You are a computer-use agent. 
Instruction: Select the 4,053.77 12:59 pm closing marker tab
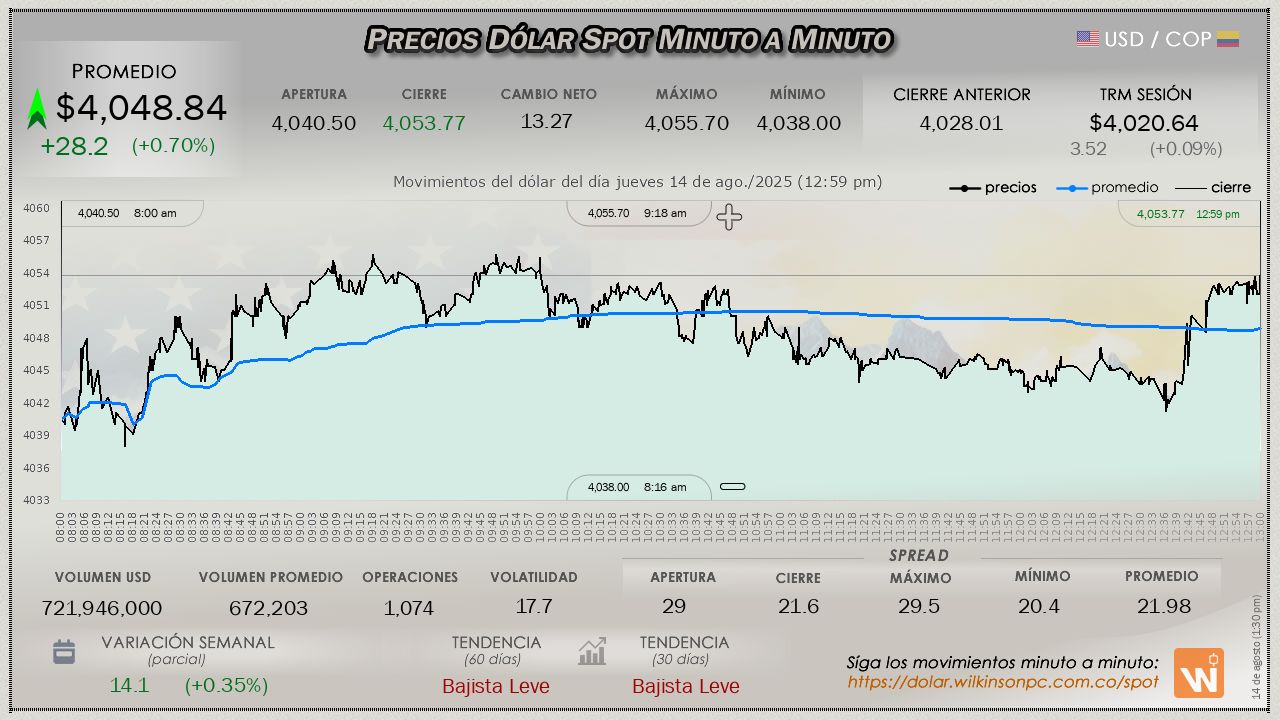click(x=1188, y=214)
